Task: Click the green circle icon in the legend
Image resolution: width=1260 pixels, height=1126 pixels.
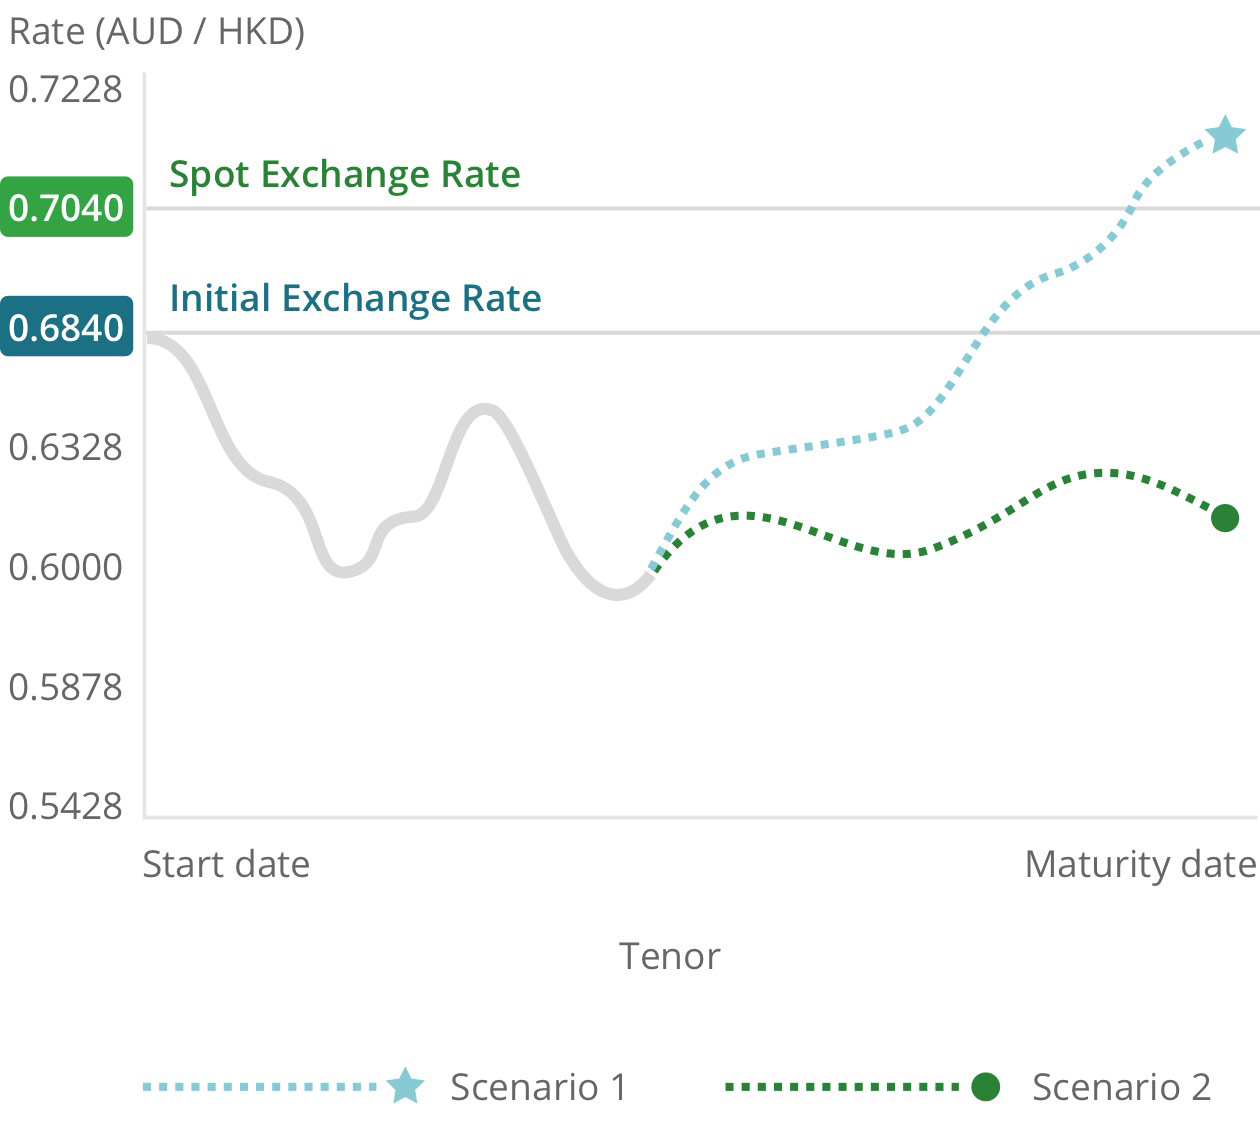Action: (x=986, y=1086)
